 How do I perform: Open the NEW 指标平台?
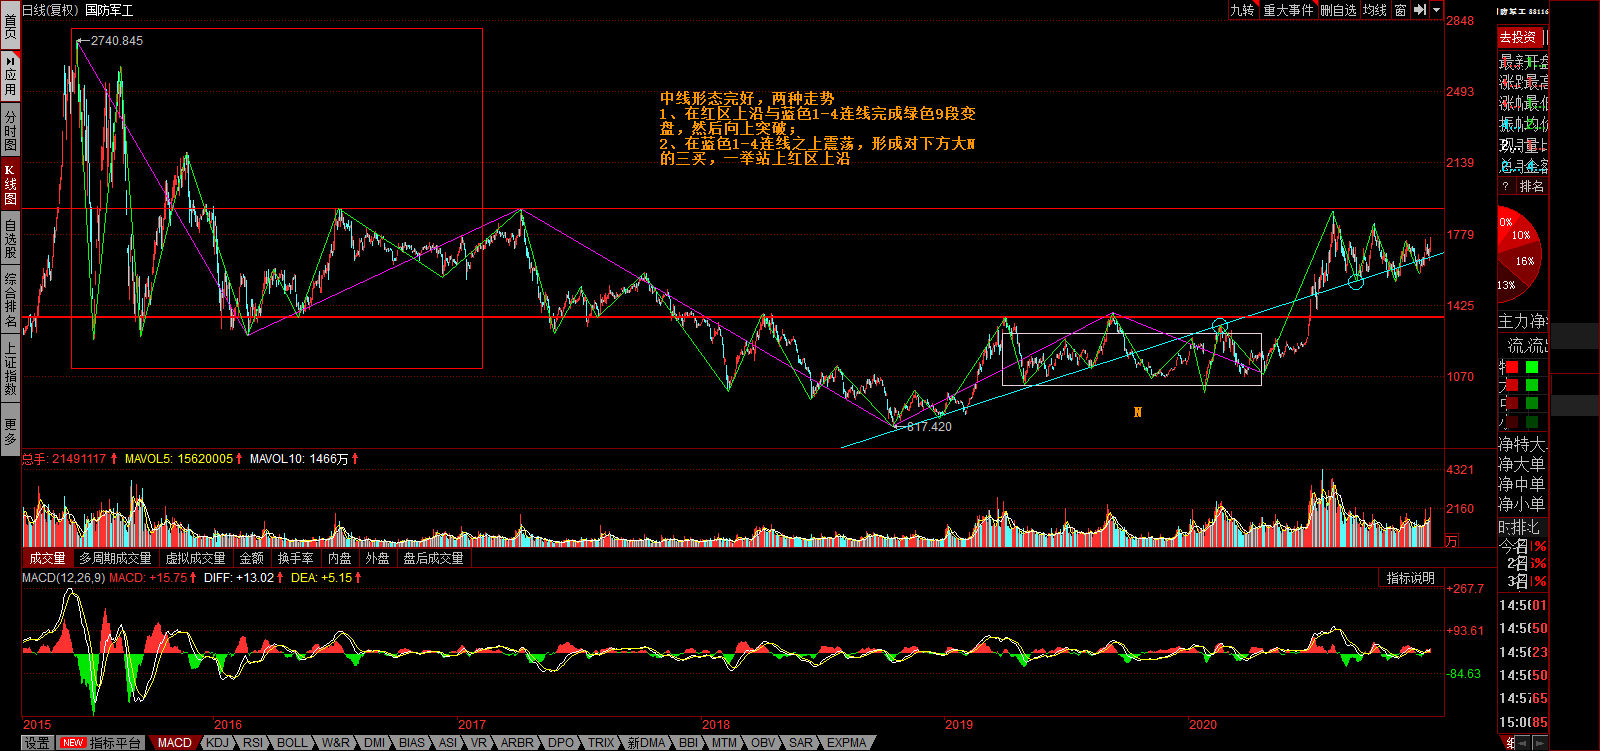tap(103, 743)
